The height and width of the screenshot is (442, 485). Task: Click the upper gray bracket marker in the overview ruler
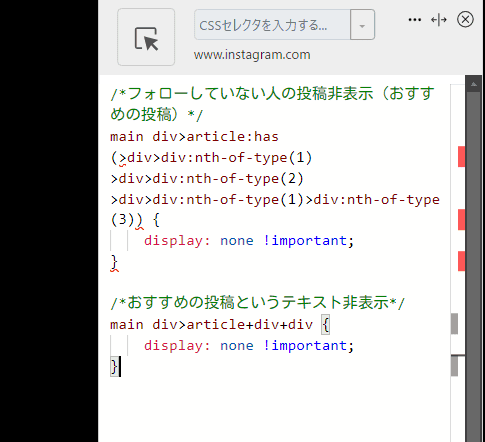click(454, 324)
